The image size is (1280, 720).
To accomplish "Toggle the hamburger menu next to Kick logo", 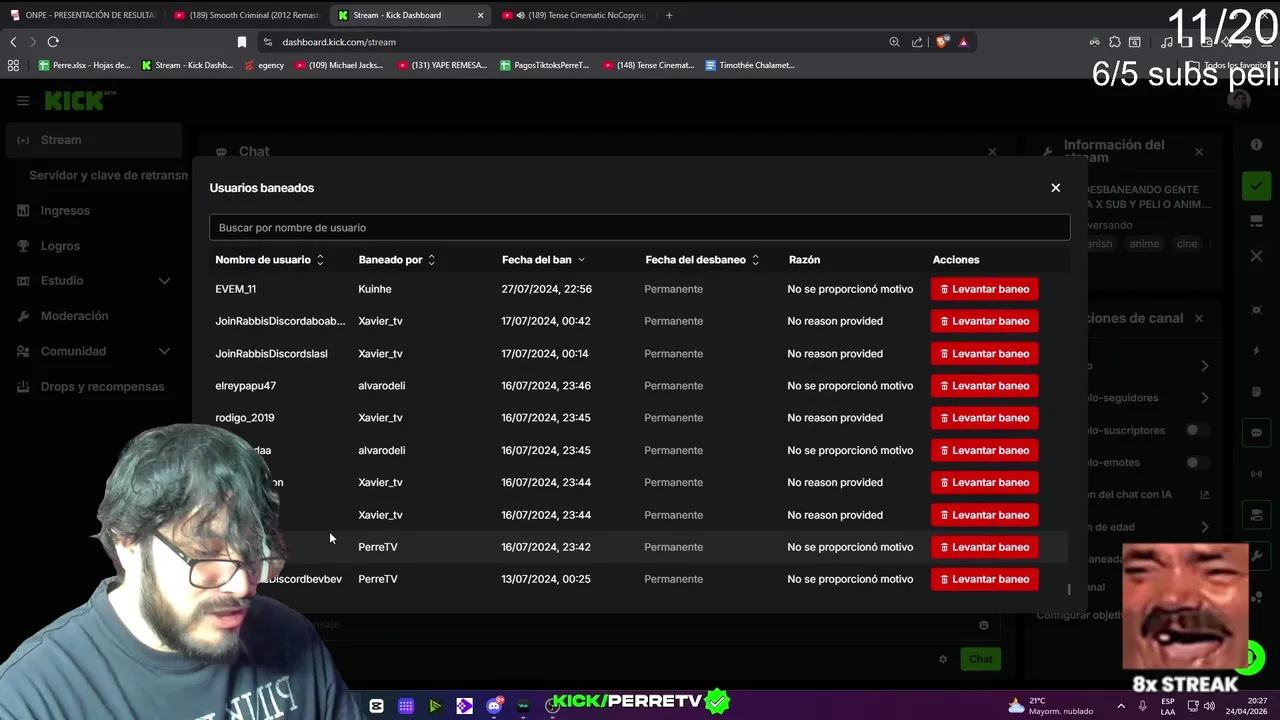I will 23,101.
